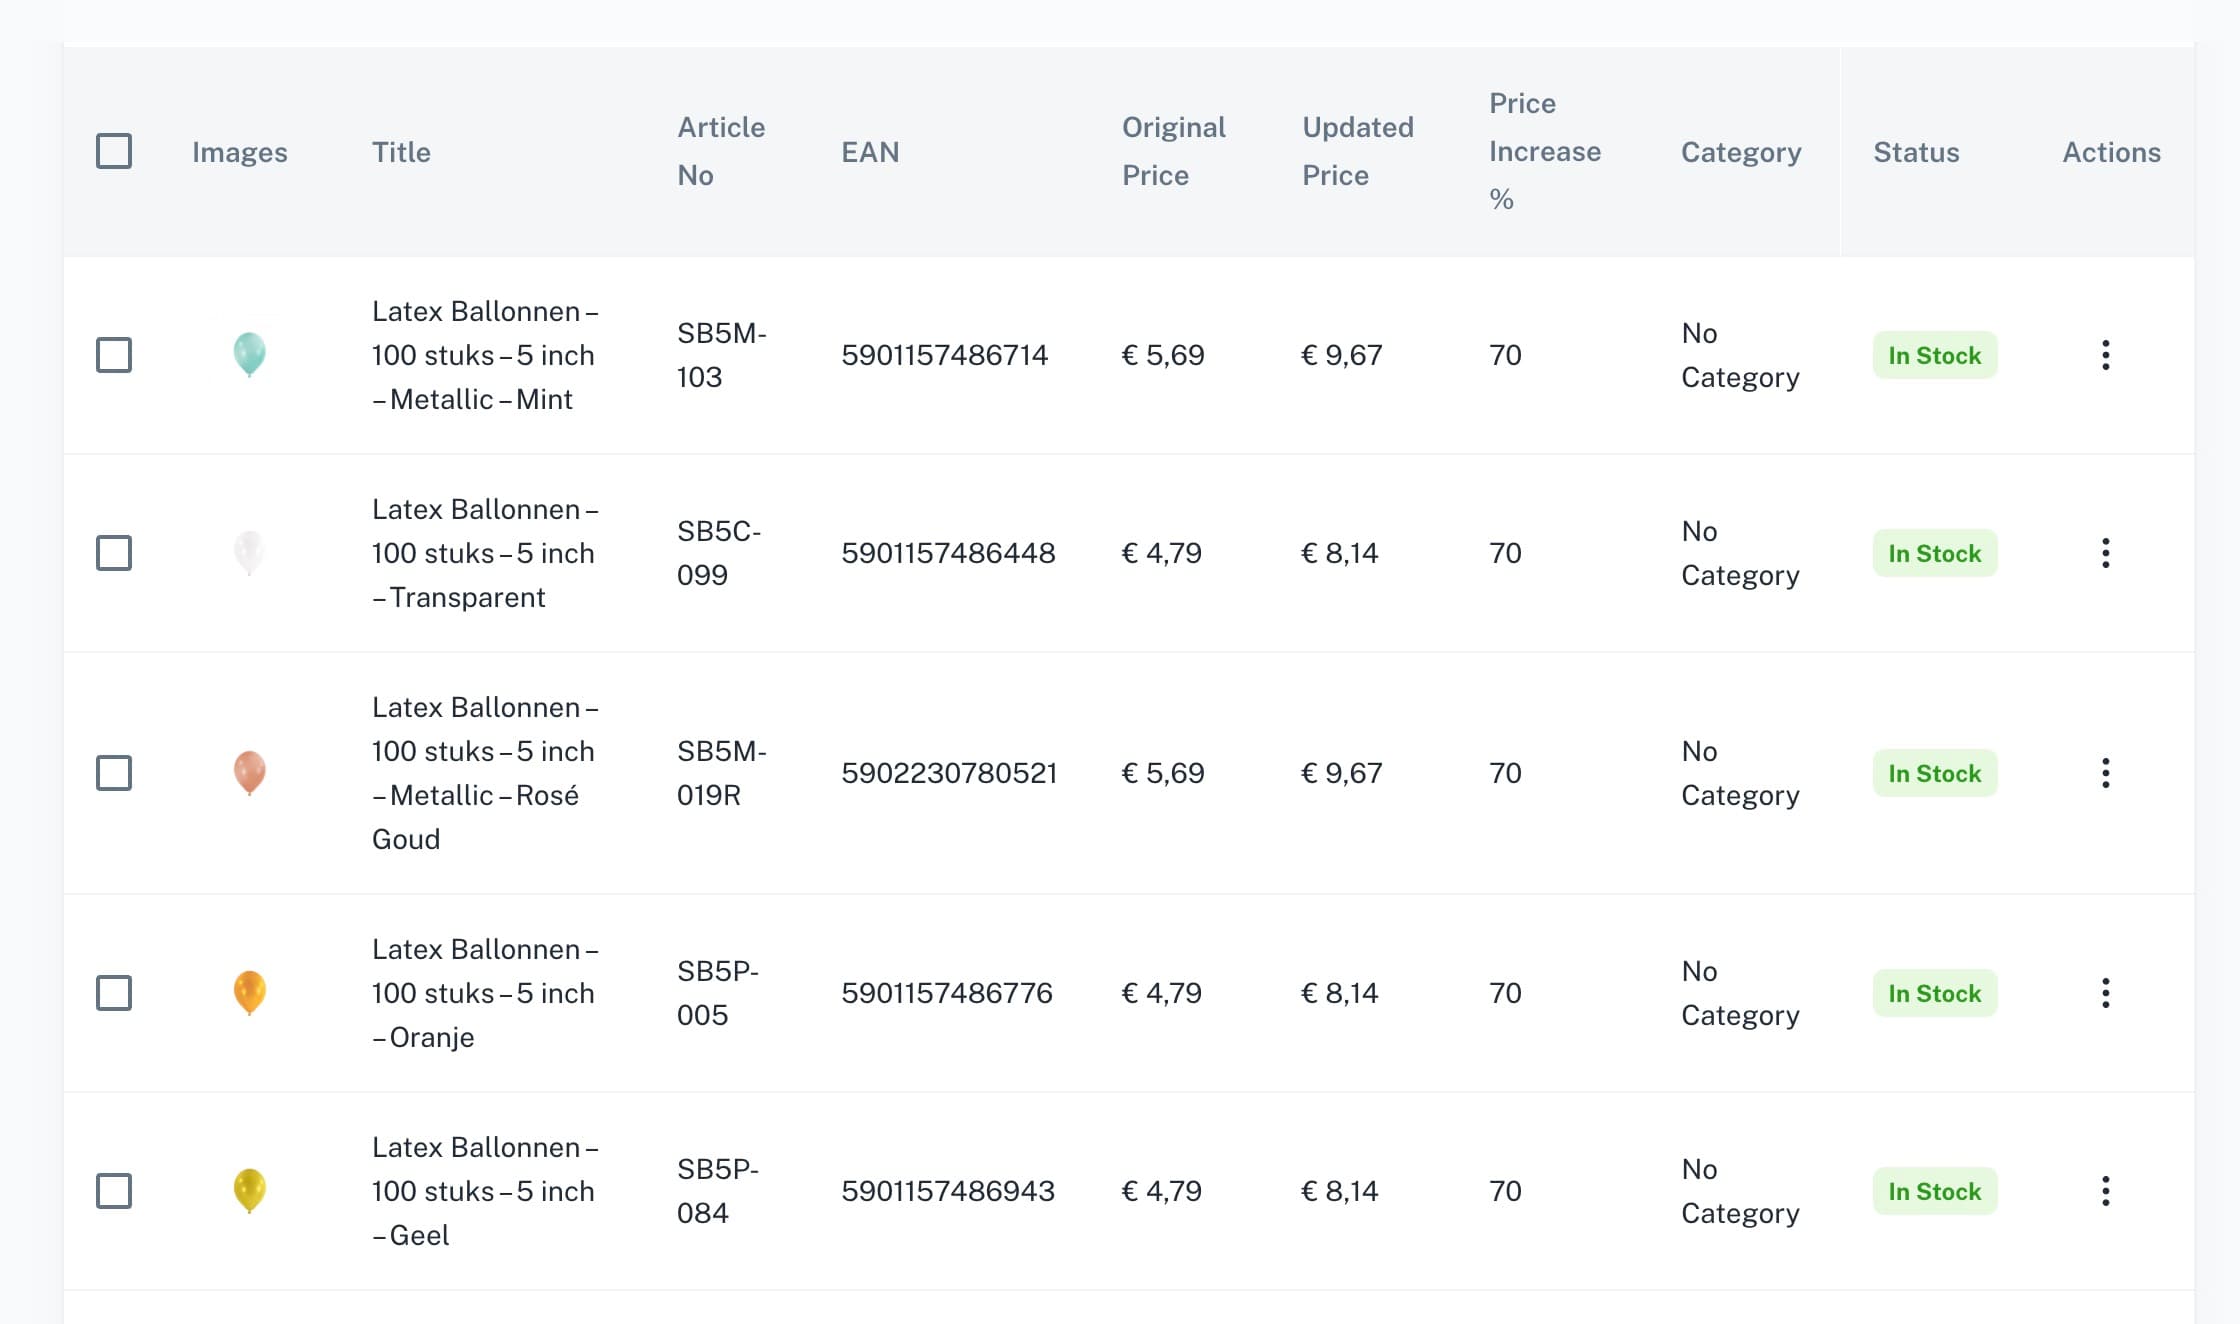
Task: Click In Stock badge on Mint row
Action: click(x=1934, y=355)
